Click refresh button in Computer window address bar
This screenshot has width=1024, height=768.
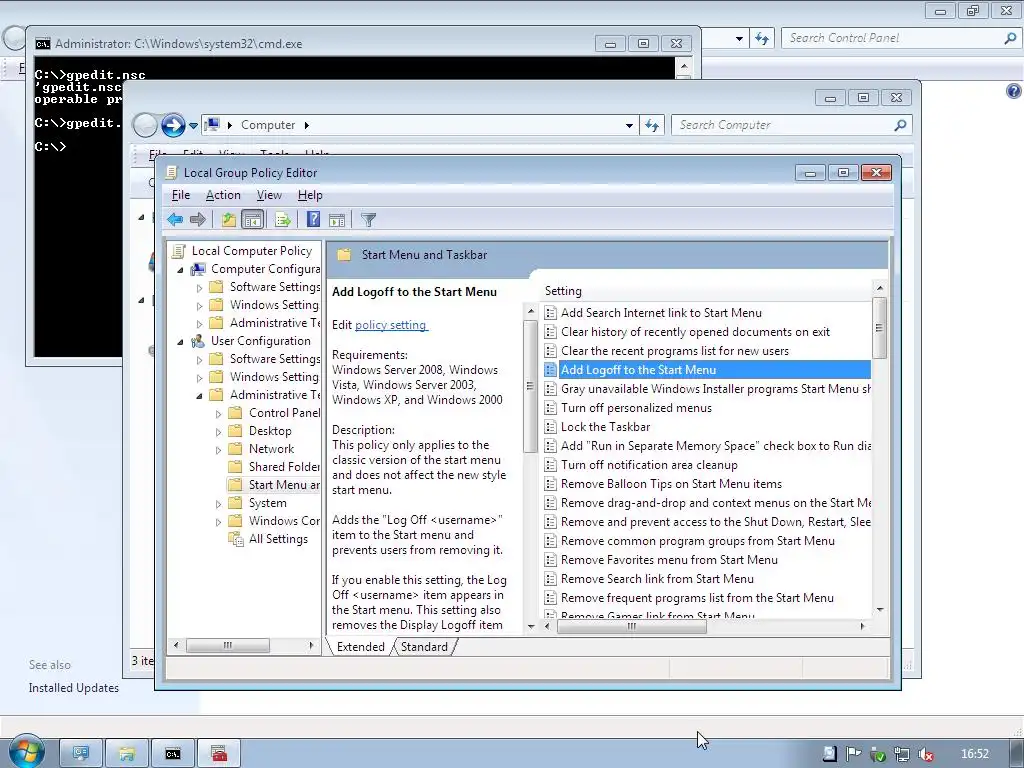point(652,125)
